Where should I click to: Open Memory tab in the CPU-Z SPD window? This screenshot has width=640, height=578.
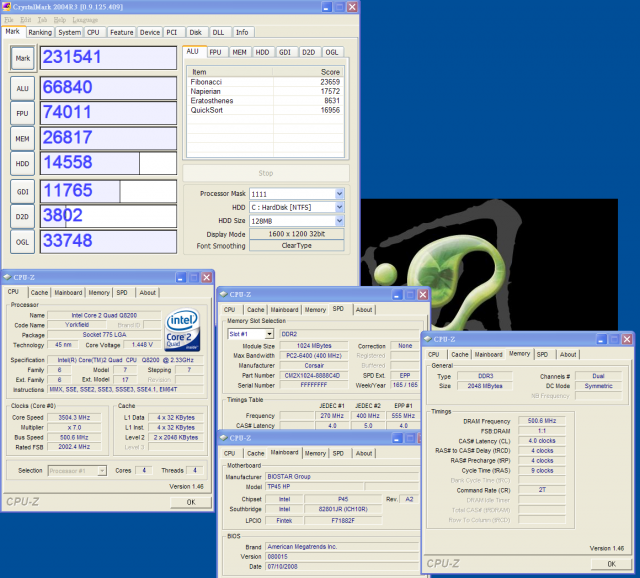[x=315, y=310]
